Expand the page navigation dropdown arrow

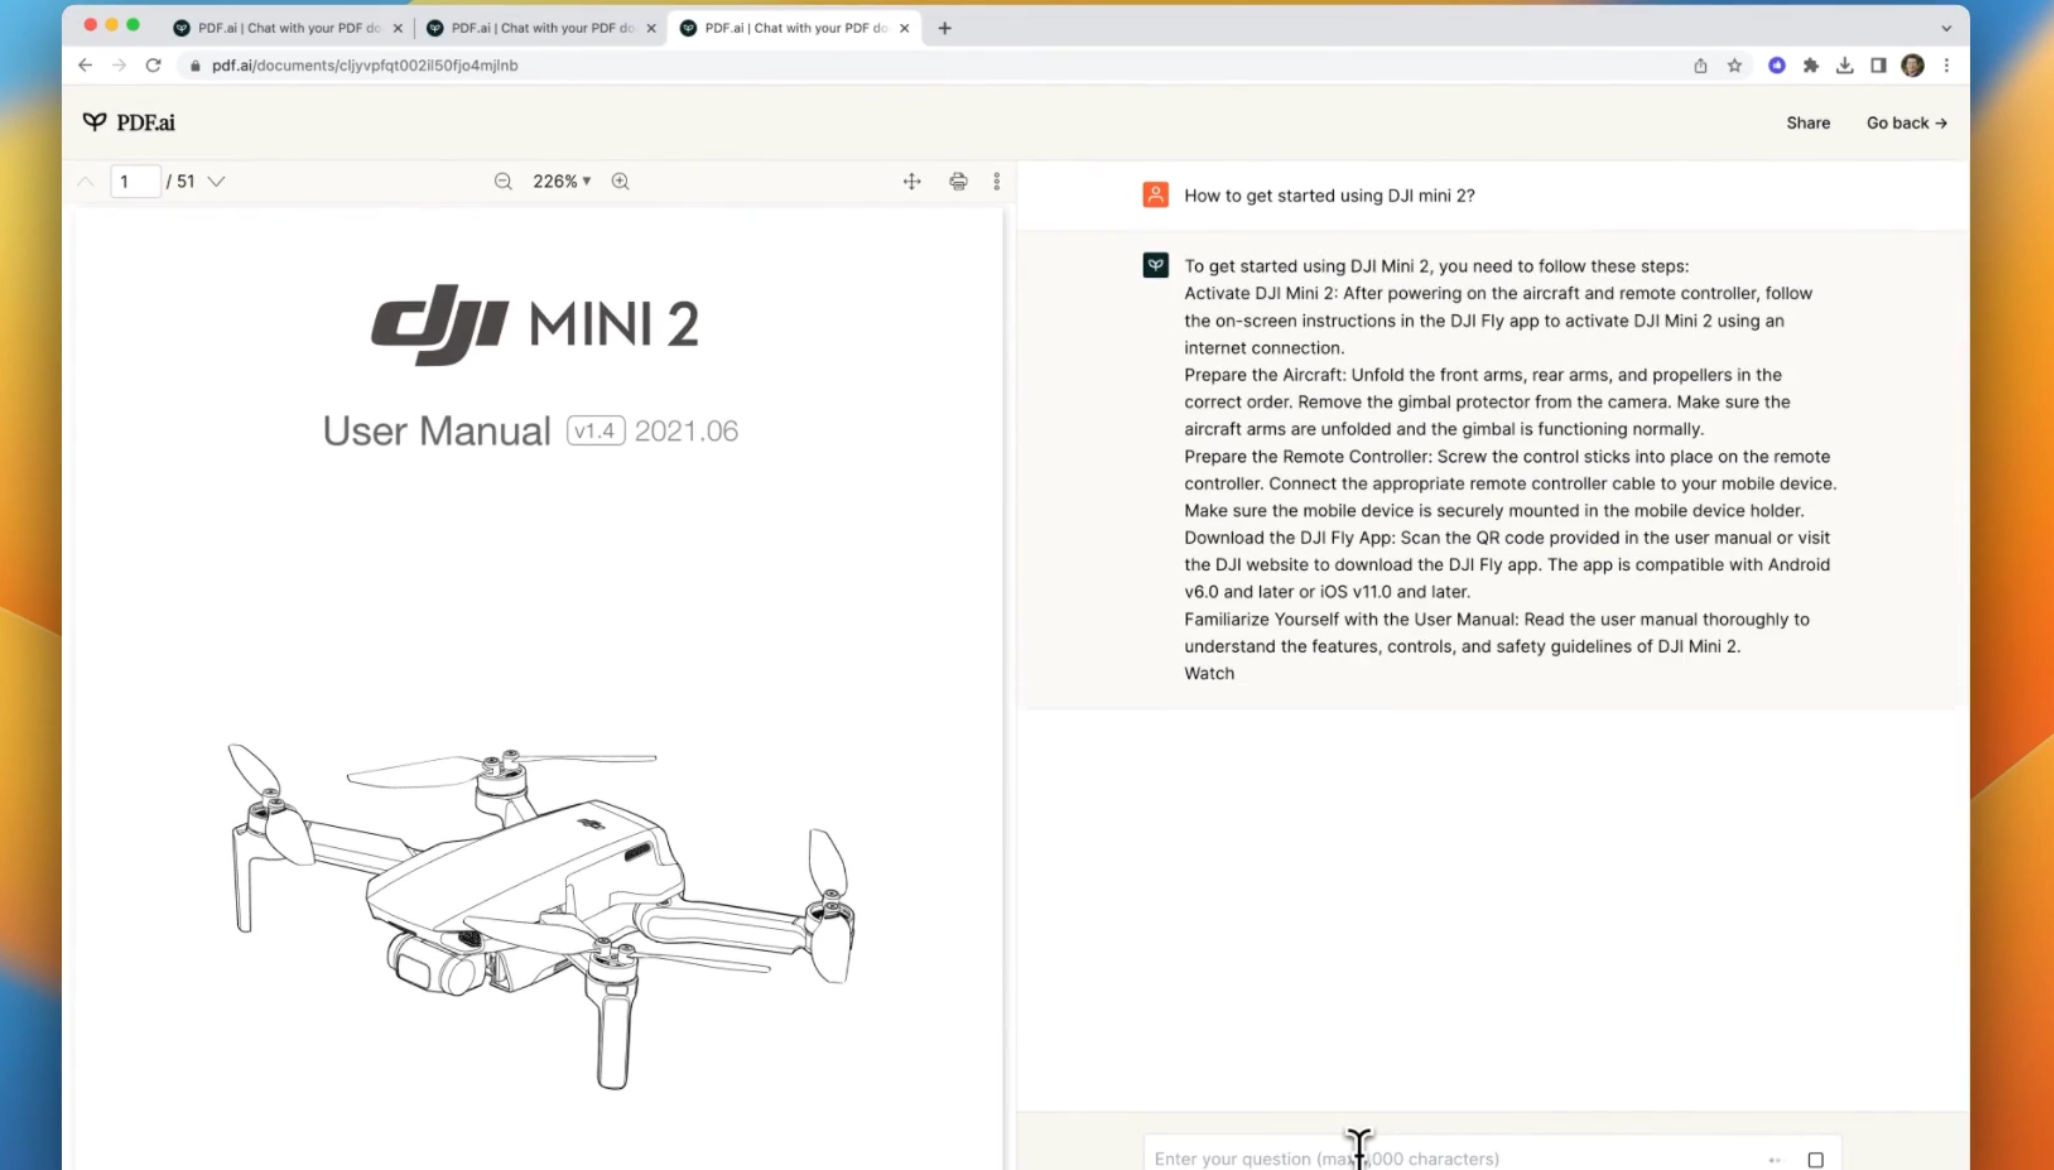[x=216, y=181]
